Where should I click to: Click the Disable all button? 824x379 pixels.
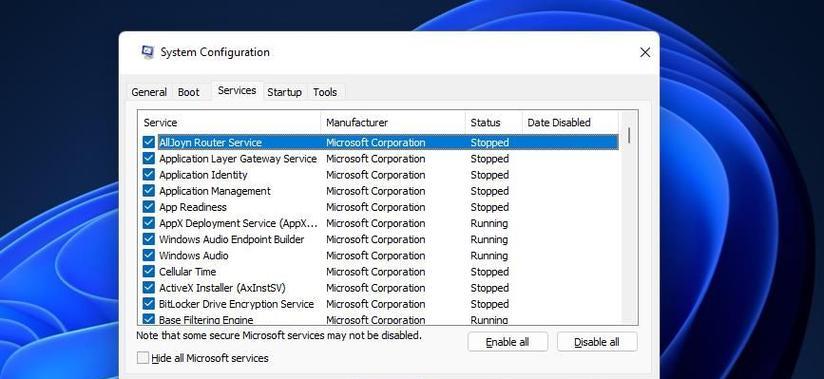coord(597,342)
